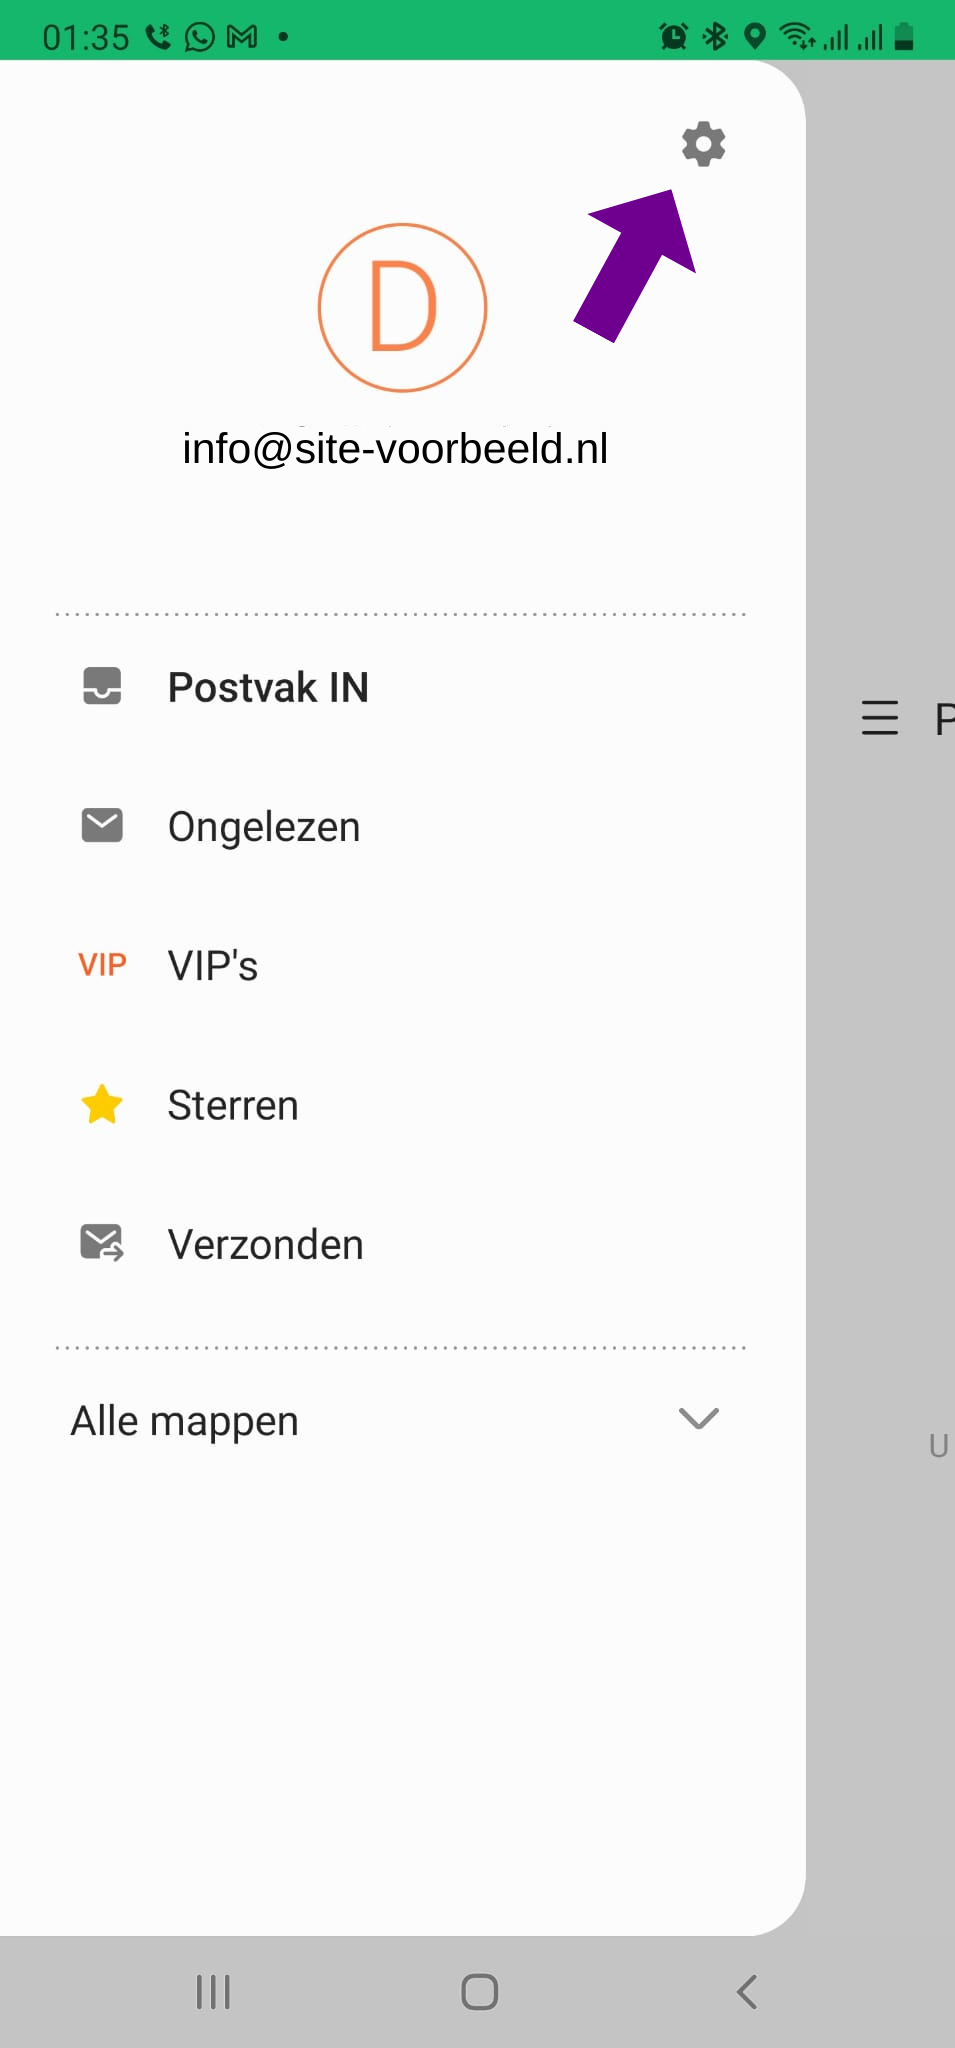
Task: Tap the orange D account avatar
Action: 402,307
